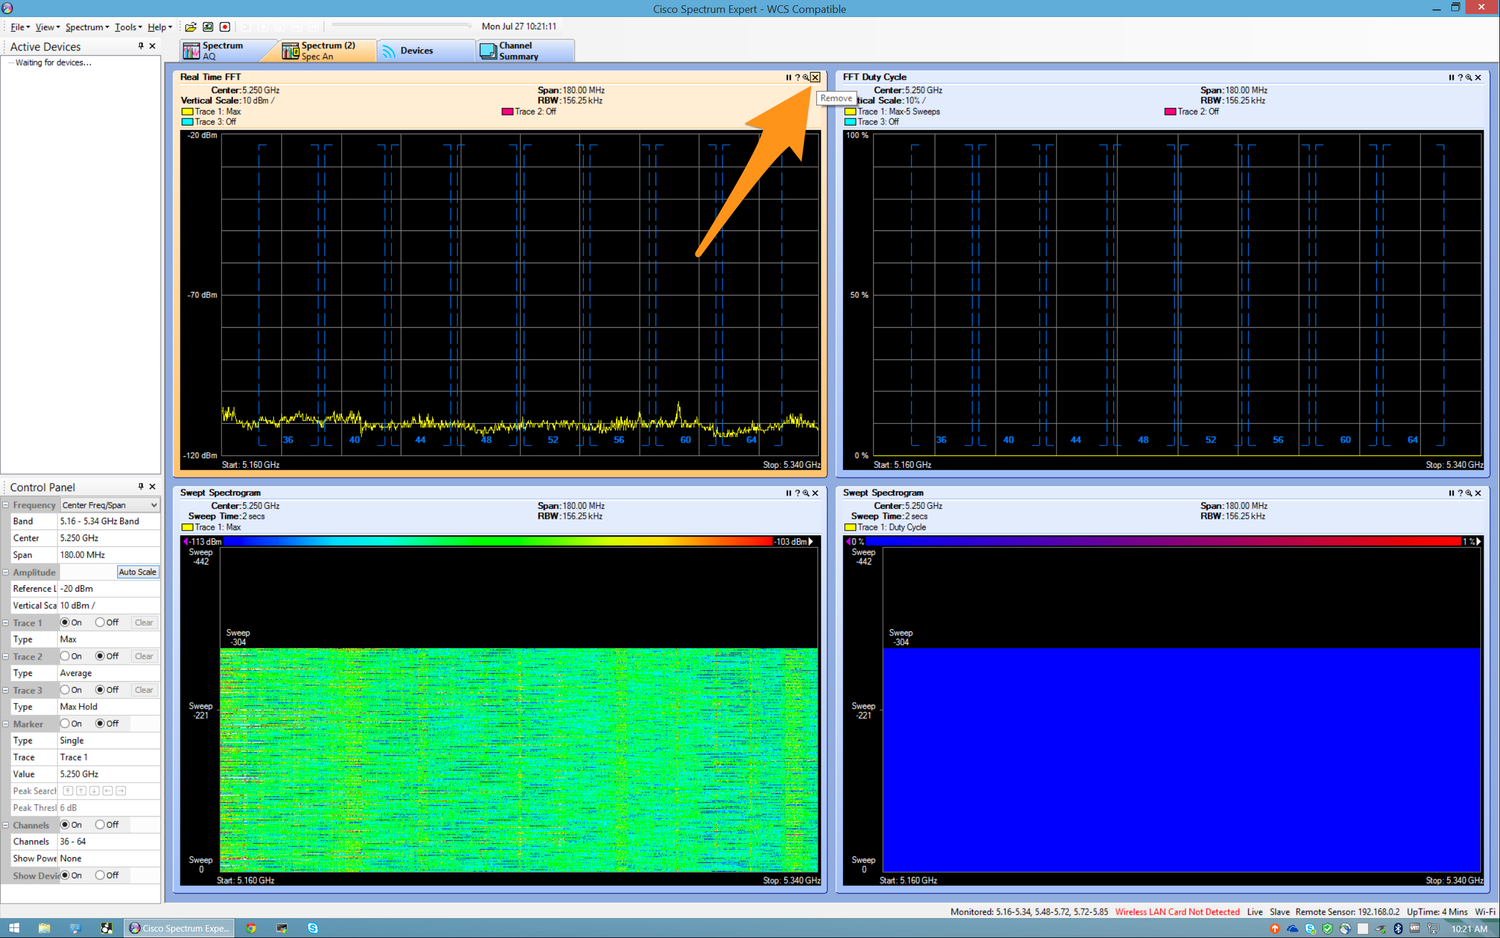Viewport: 1500px width, 938px height.
Task: Open help for the FFT Duty Cycle plot
Action: (x=1460, y=77)
